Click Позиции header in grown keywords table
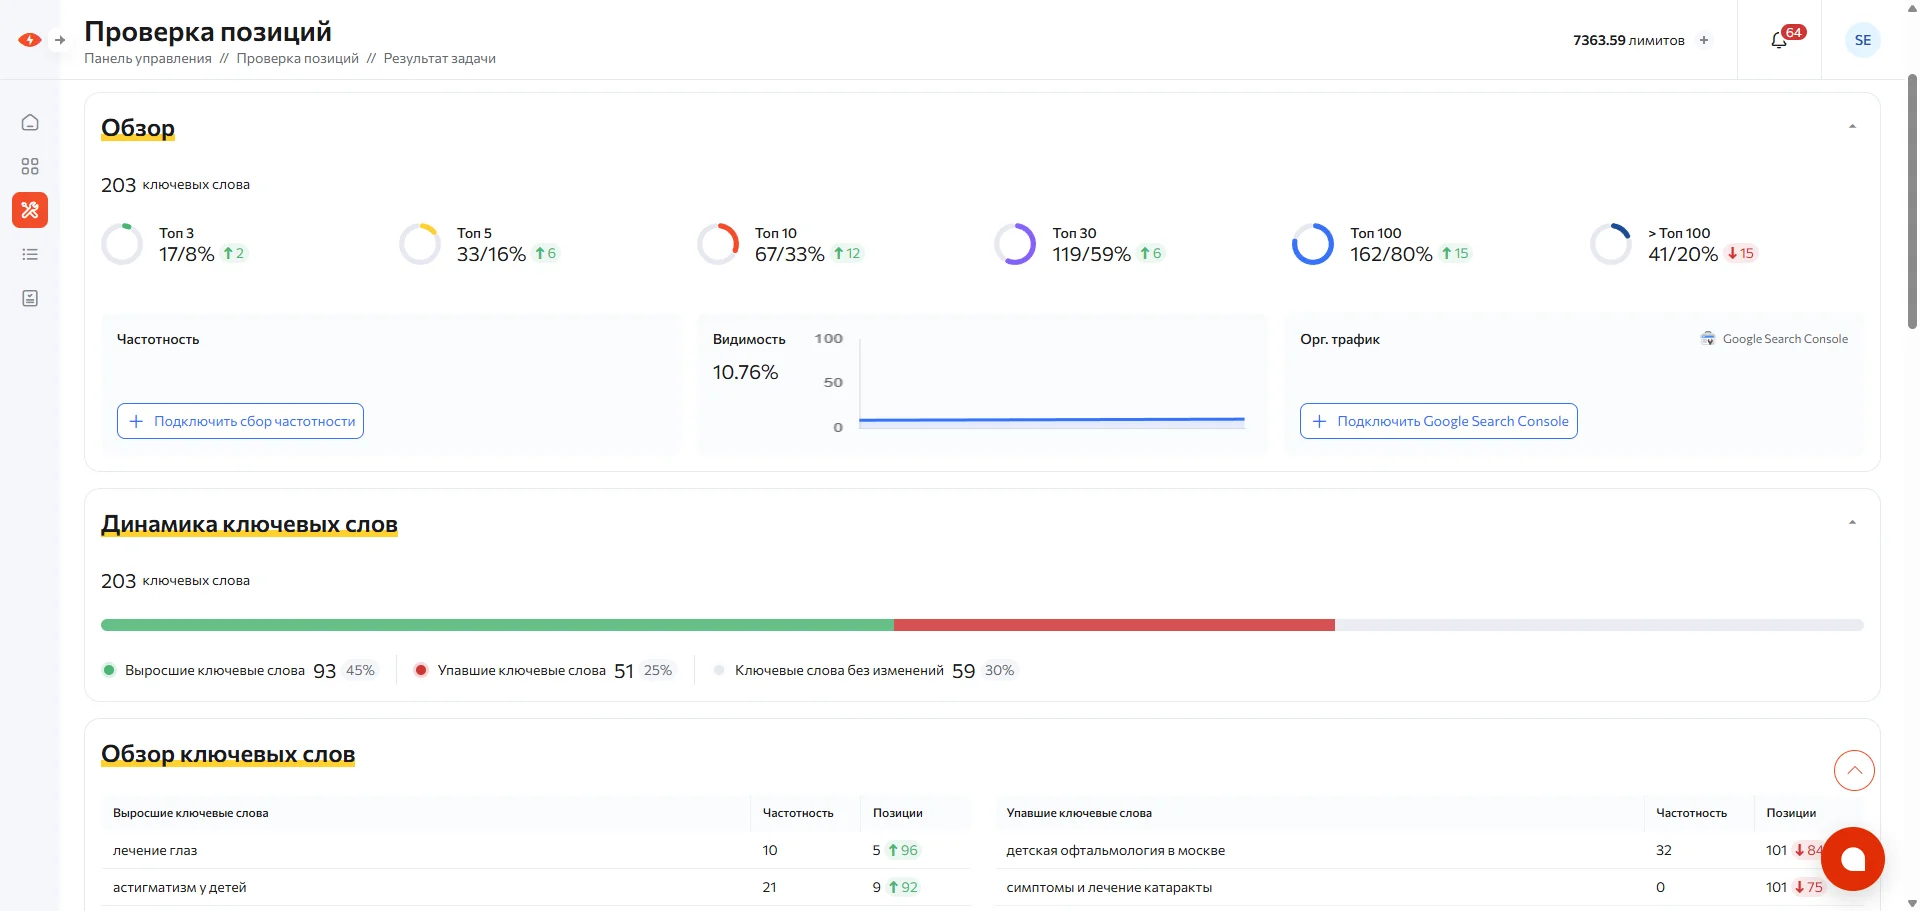 897,813
